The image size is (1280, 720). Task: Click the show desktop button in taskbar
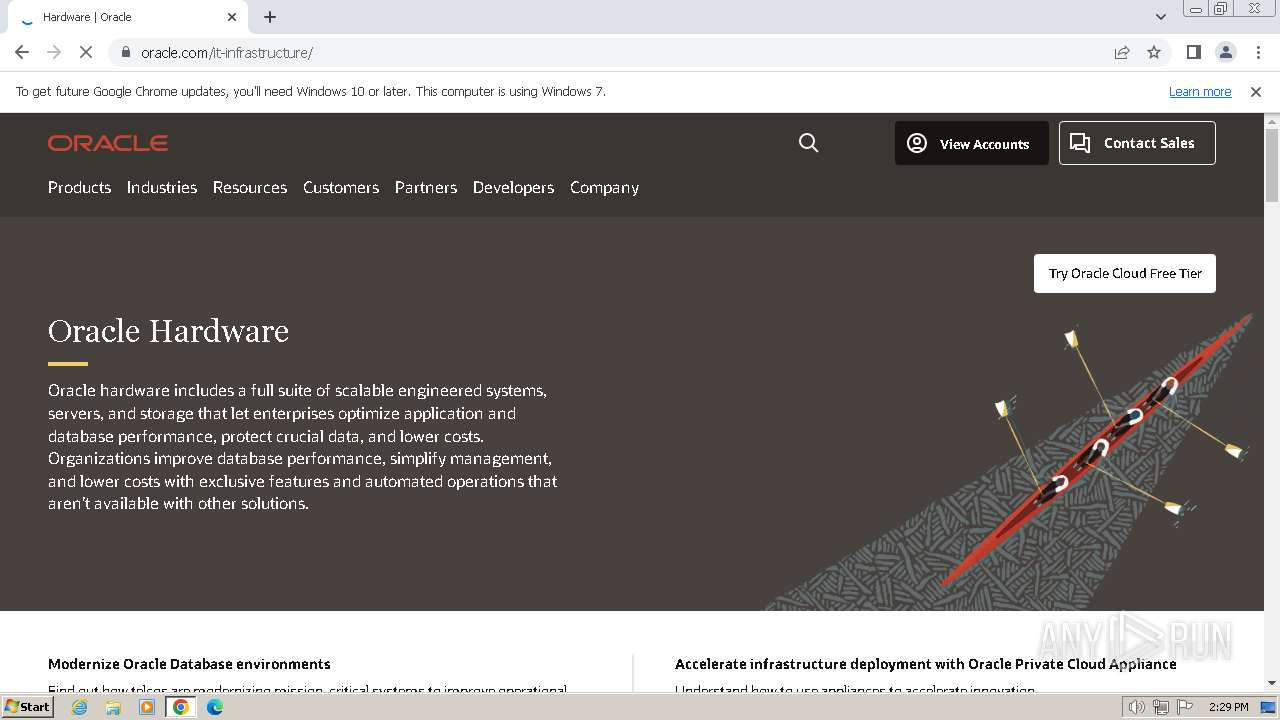coord(1269,707)
